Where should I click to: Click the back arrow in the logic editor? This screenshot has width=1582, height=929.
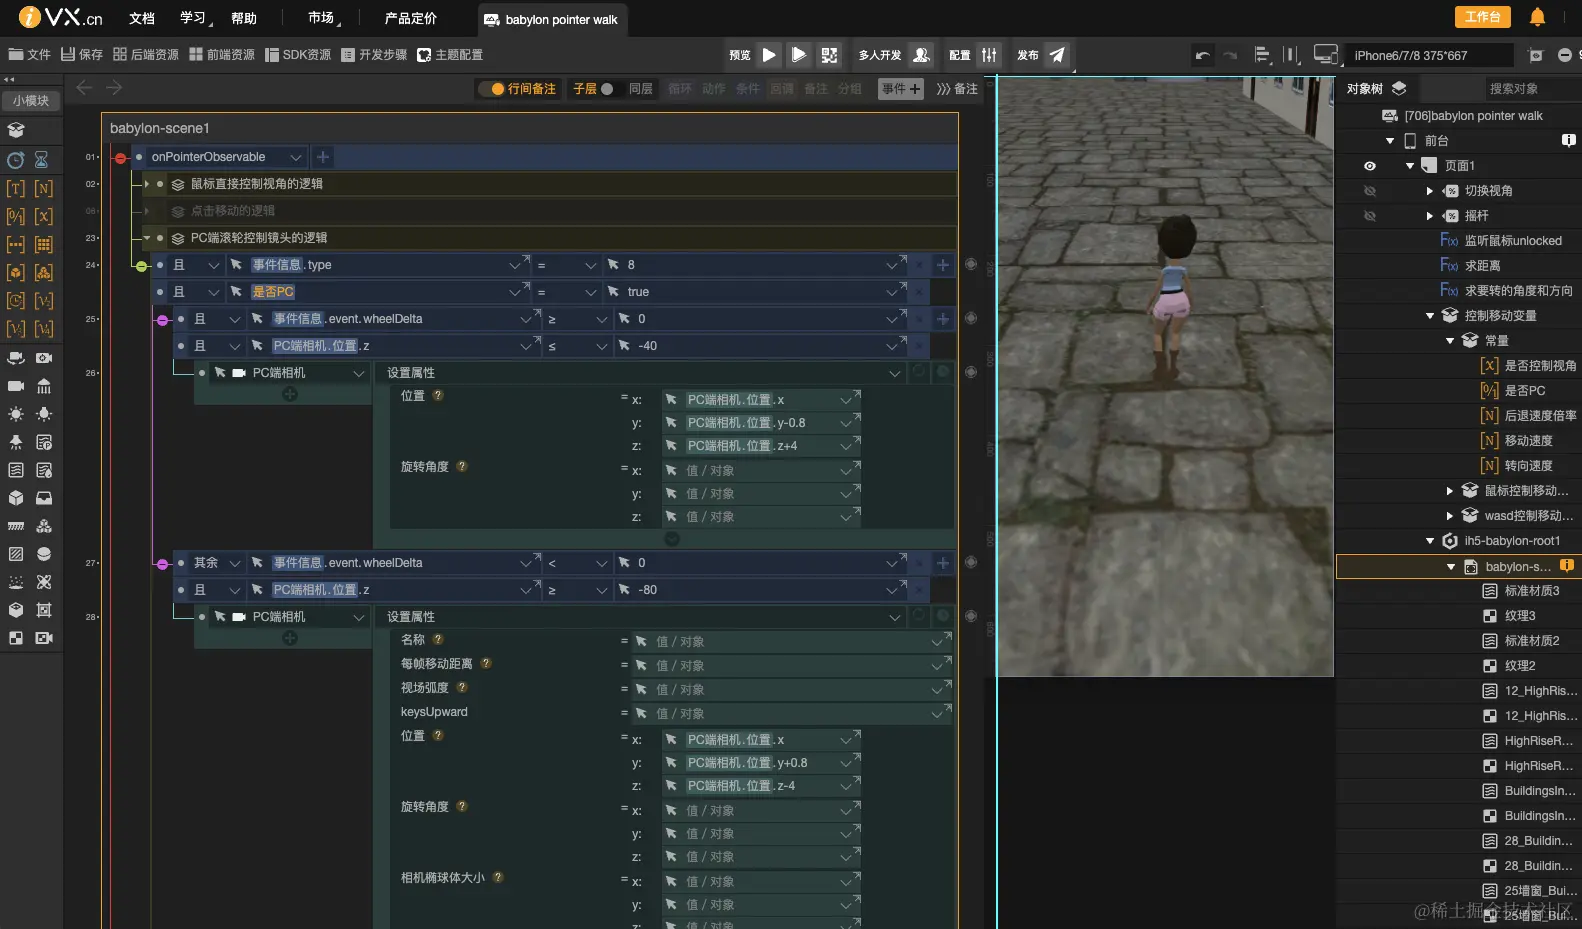coord(84,88)
